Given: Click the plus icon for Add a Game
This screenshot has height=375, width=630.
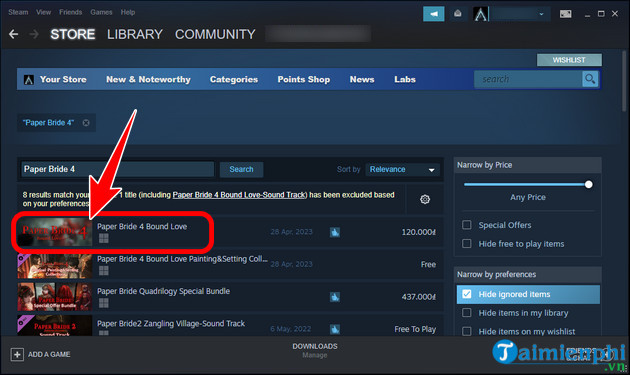Looking at the screenshot, I should (x=17, y=355).
